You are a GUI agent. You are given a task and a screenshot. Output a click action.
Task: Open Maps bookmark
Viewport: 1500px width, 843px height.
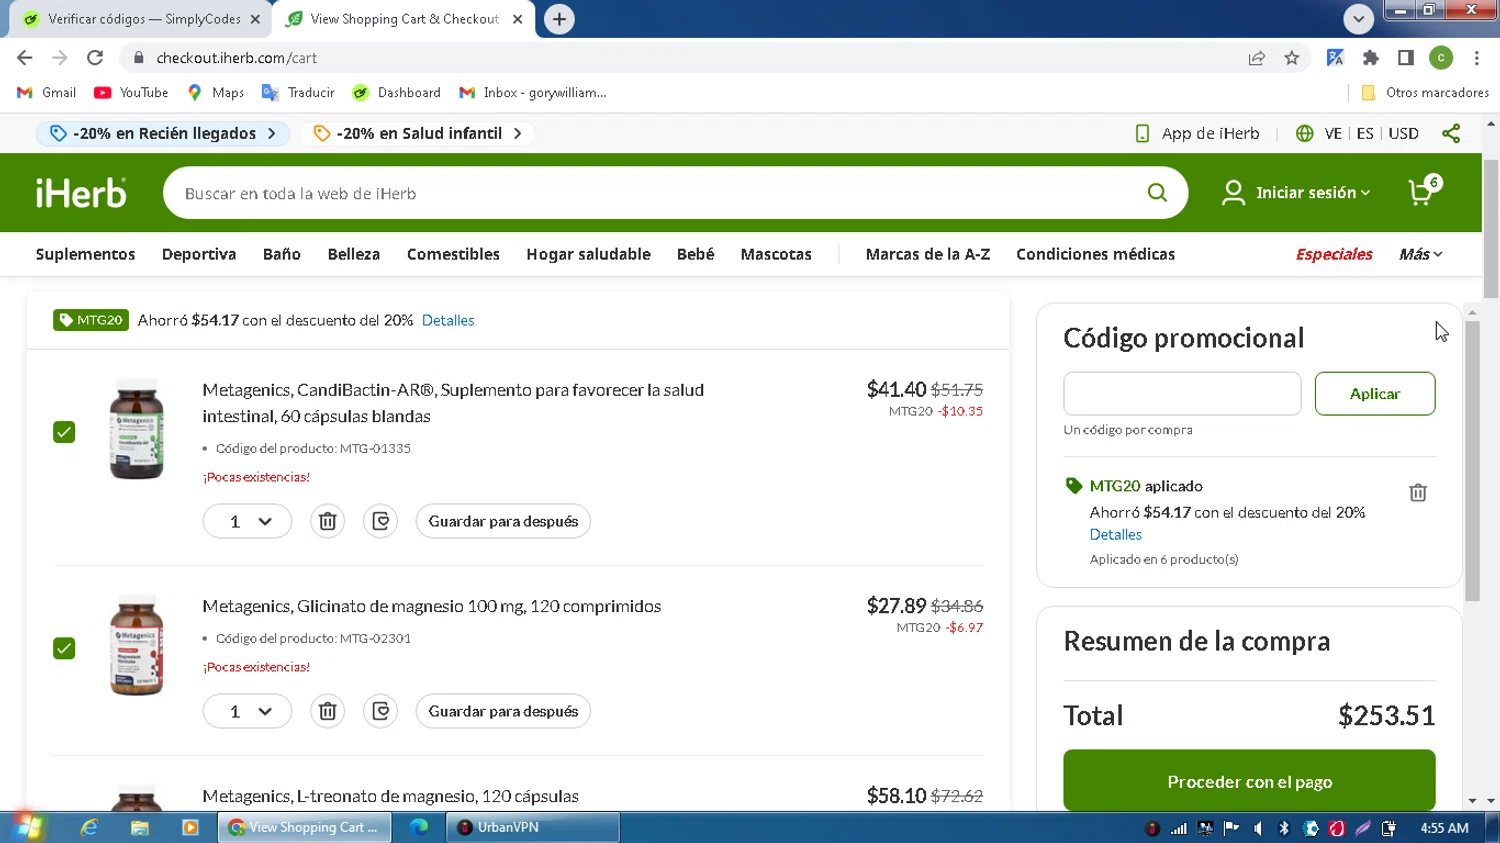[216, 92]
